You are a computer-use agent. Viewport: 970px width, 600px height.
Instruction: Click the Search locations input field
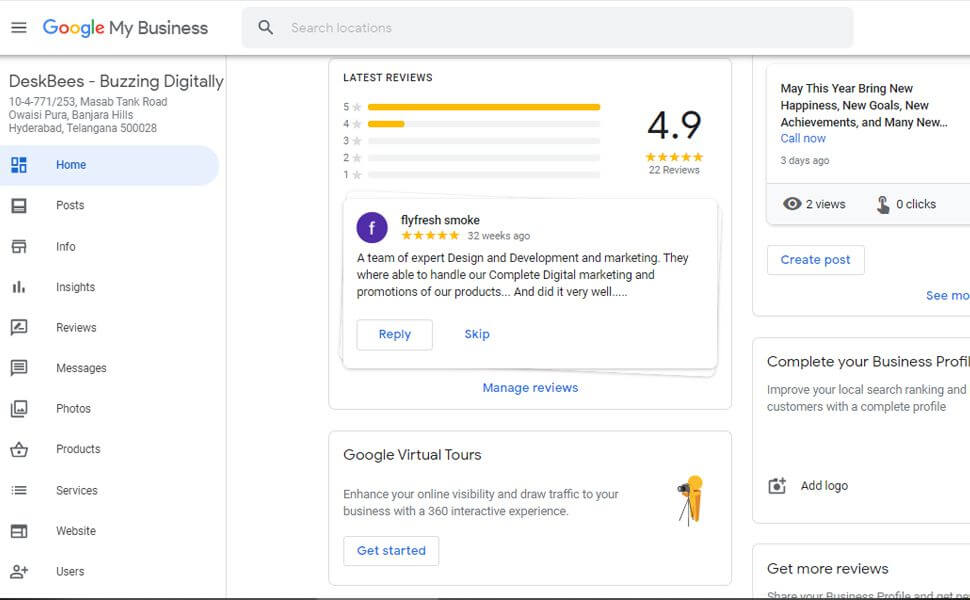547,28
